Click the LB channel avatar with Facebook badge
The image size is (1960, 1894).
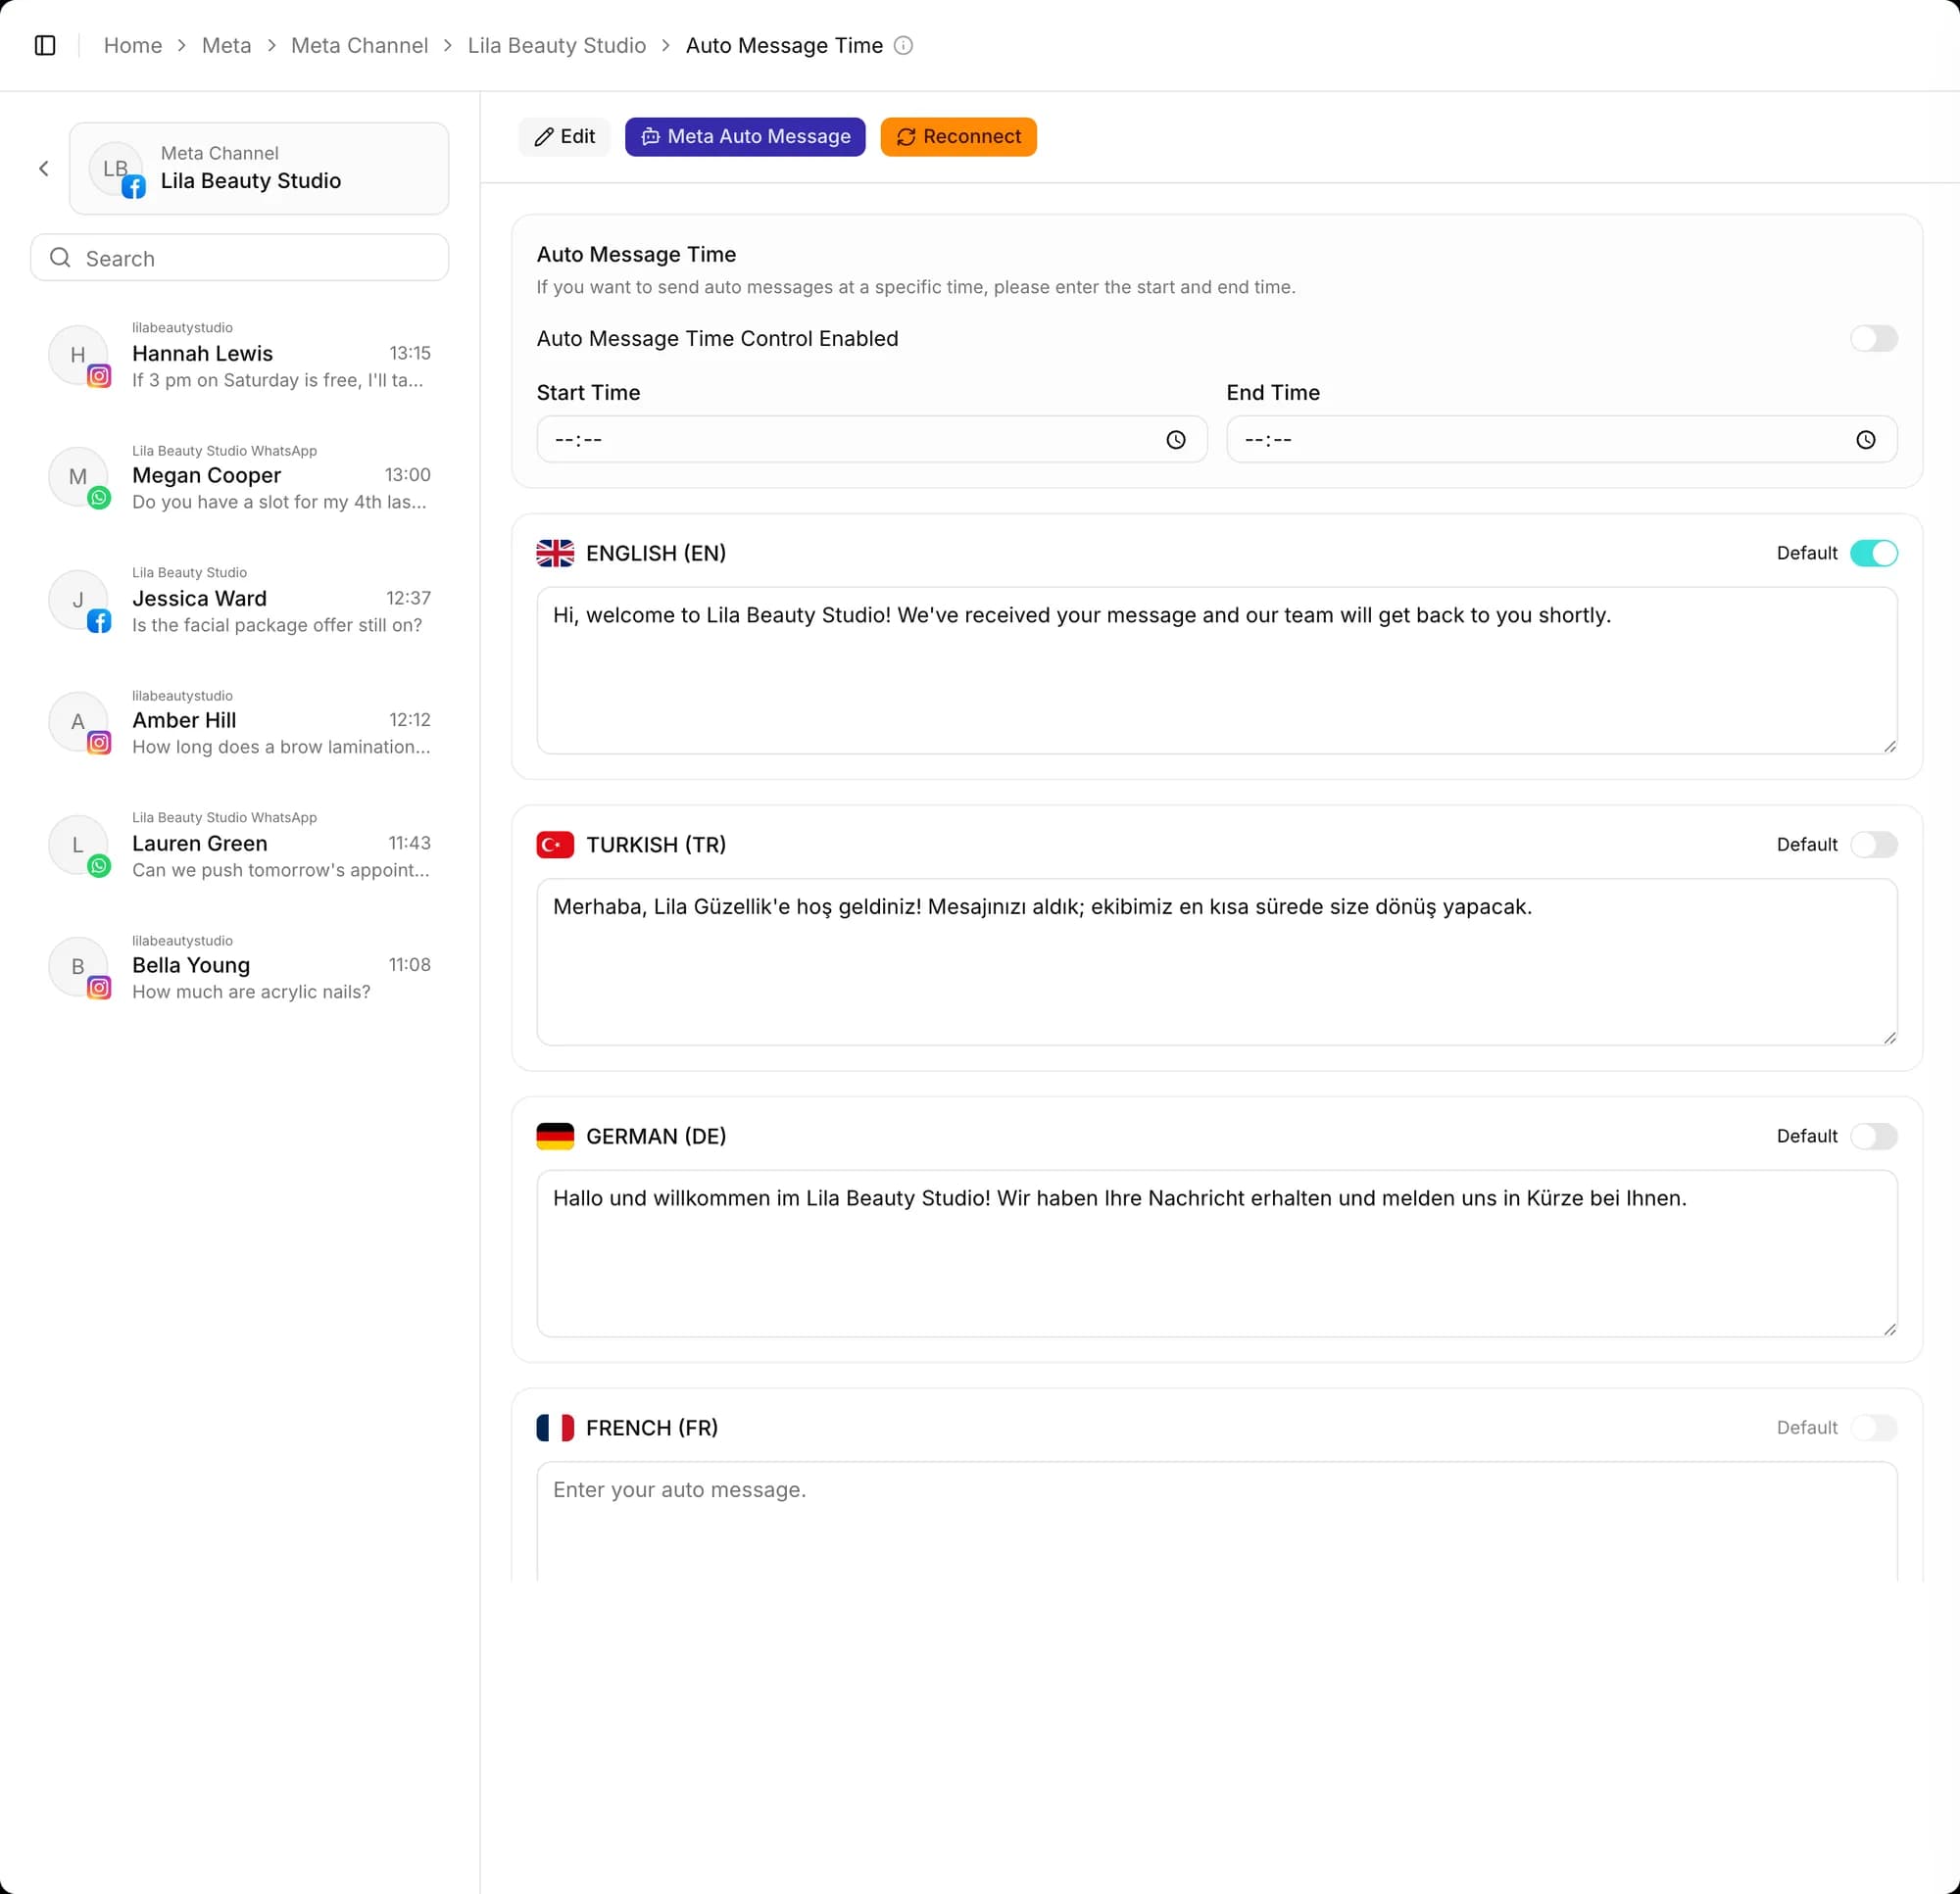click(x=117, y=170)
